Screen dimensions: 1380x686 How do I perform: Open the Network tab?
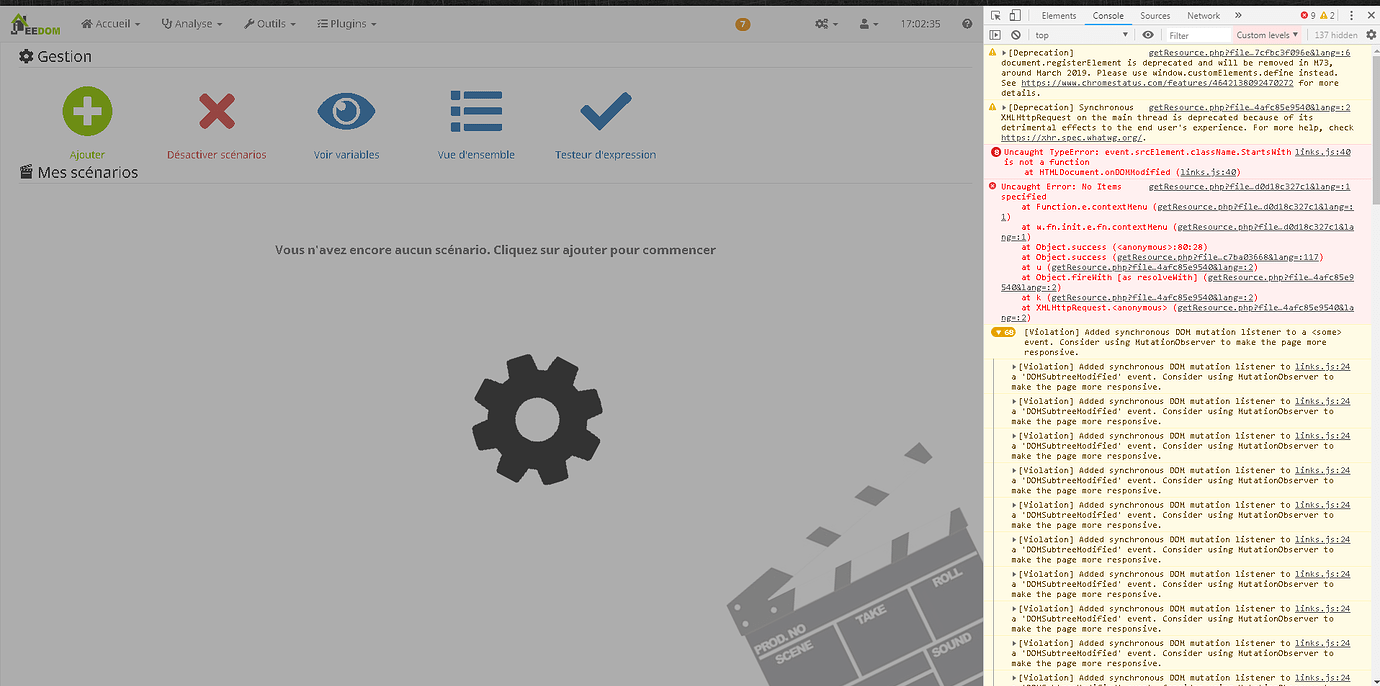[1204, 16]
